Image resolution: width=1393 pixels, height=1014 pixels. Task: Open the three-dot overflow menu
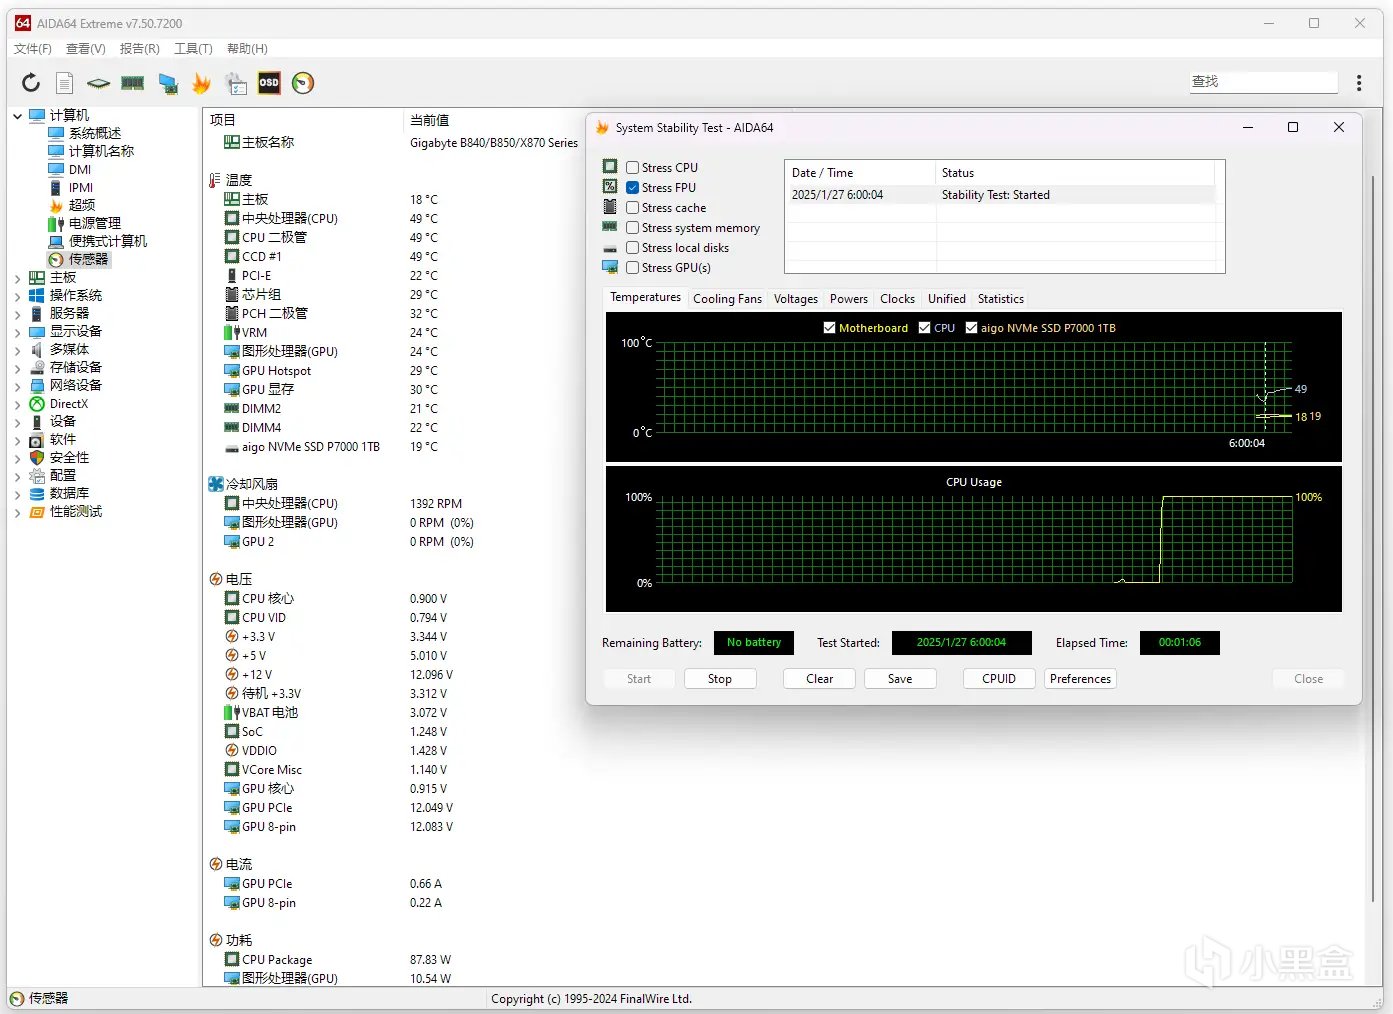pos(1358,83)
